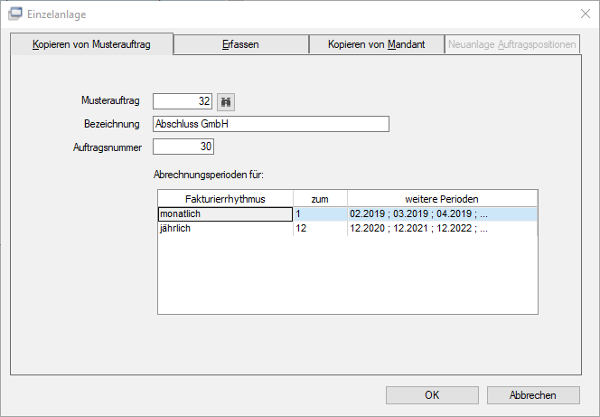This screenshot has height=417, width=600.
Task: Select periods cell starting 02.2019
Action: [x=442, y=214]
